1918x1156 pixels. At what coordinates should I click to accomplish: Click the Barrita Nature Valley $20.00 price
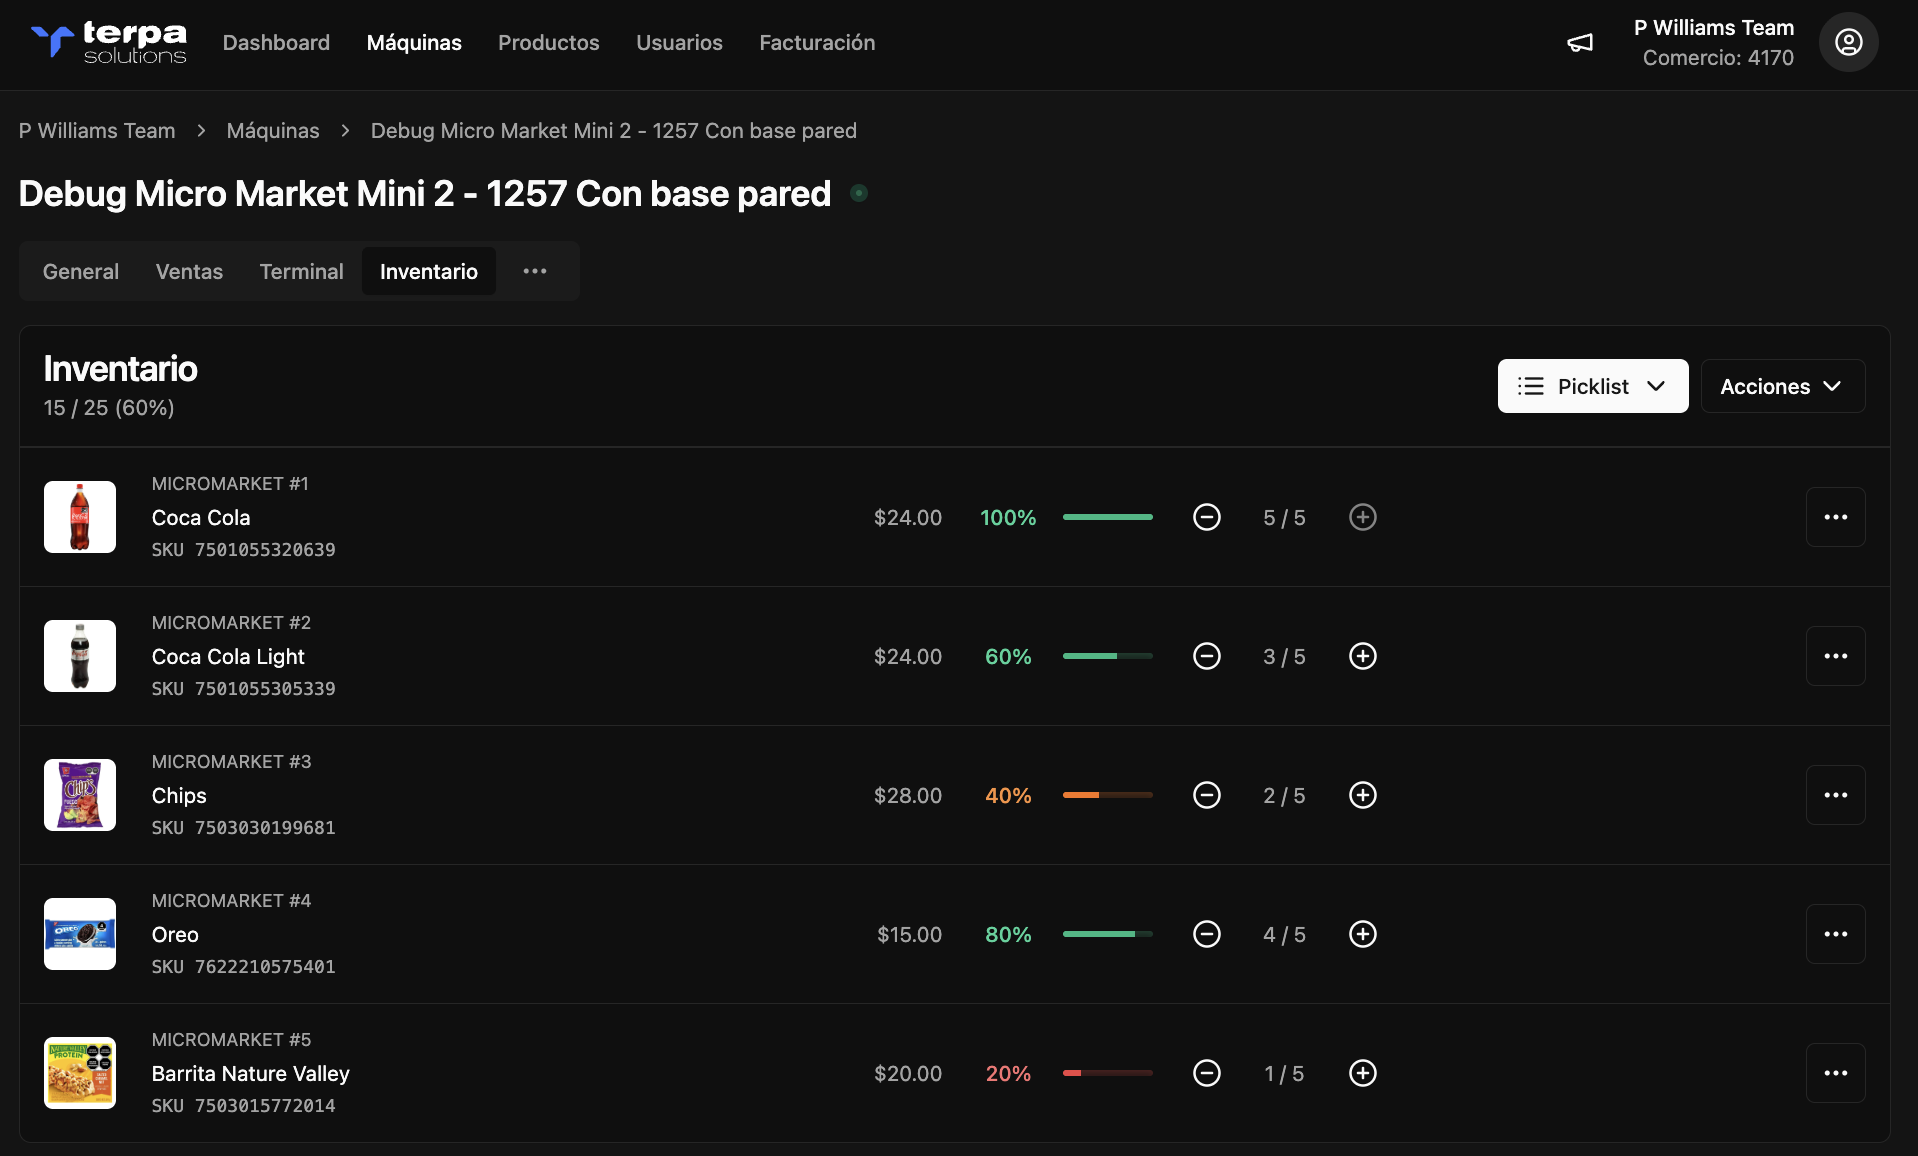(x=908, y=1073)
